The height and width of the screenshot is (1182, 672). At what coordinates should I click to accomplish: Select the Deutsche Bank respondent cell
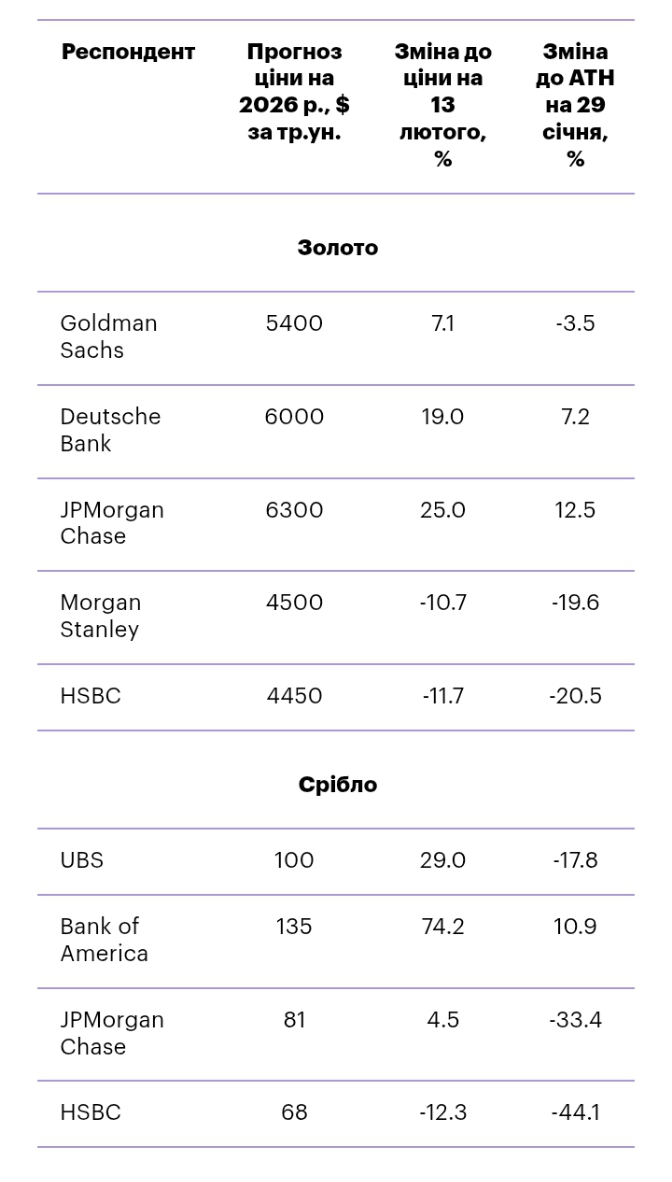point(110,430)
